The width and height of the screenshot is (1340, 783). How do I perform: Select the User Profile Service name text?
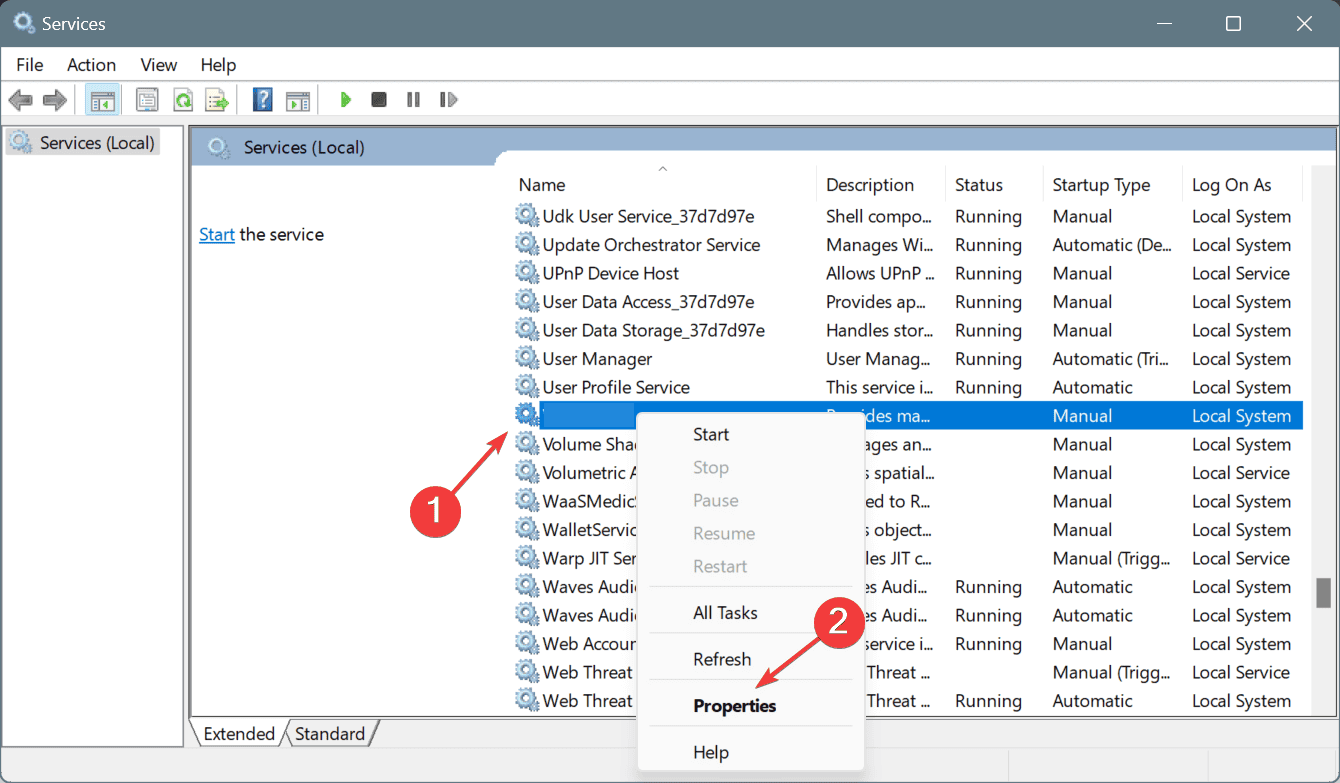tap(616, 387)
